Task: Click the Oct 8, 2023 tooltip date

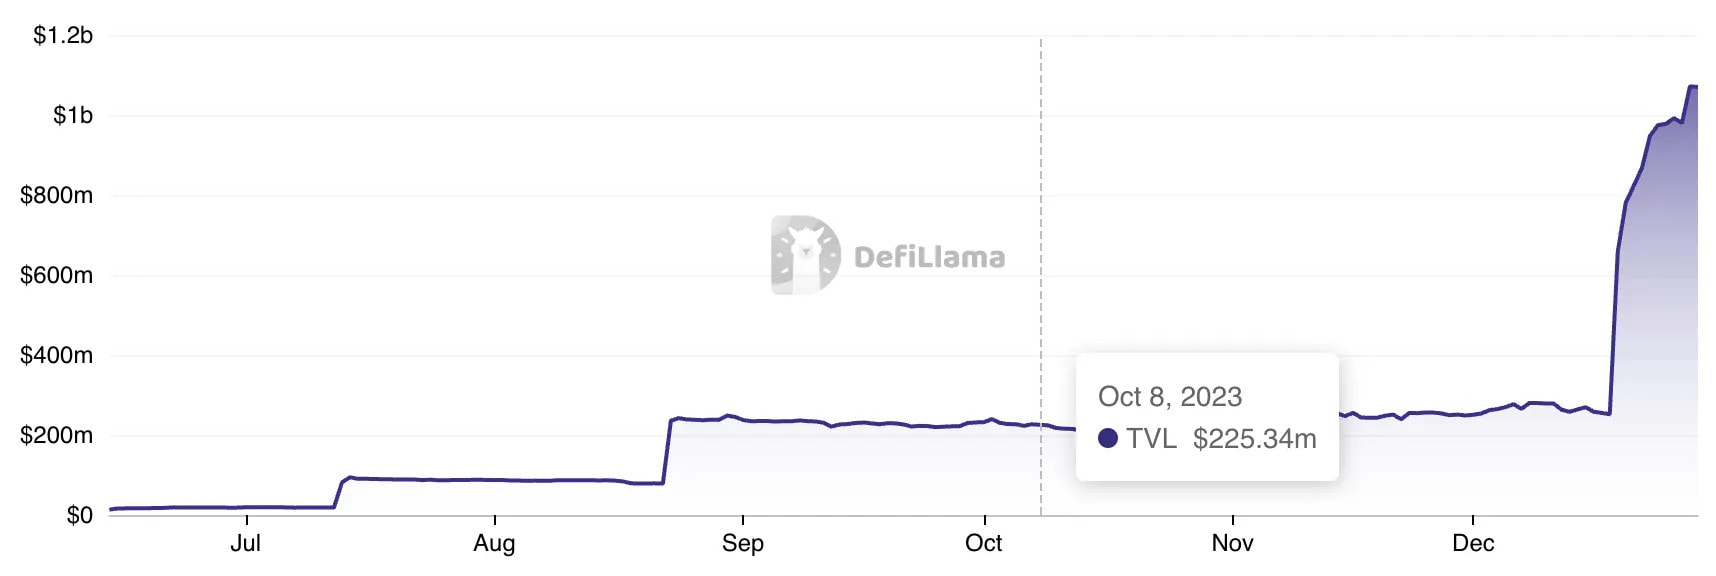Action: (x=1169, y=397)
